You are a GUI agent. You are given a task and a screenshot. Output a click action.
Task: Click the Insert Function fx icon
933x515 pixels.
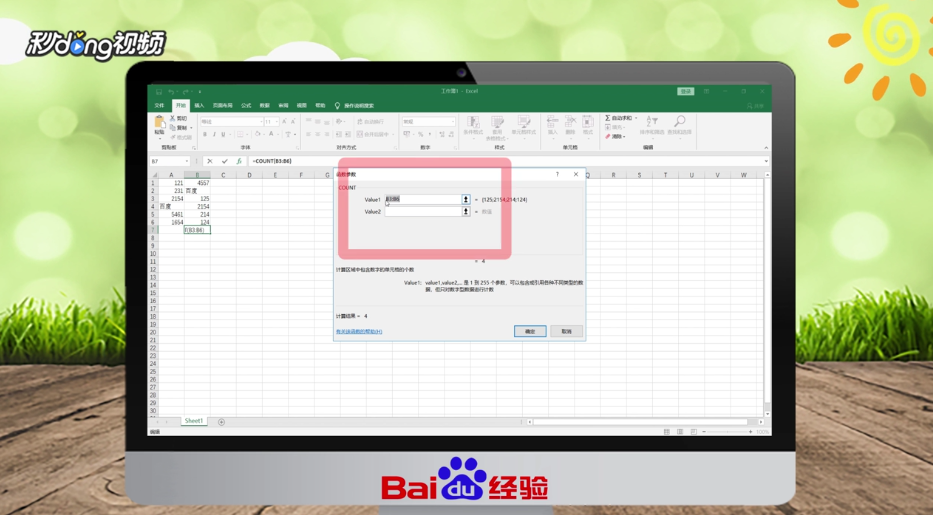point(239,161)
